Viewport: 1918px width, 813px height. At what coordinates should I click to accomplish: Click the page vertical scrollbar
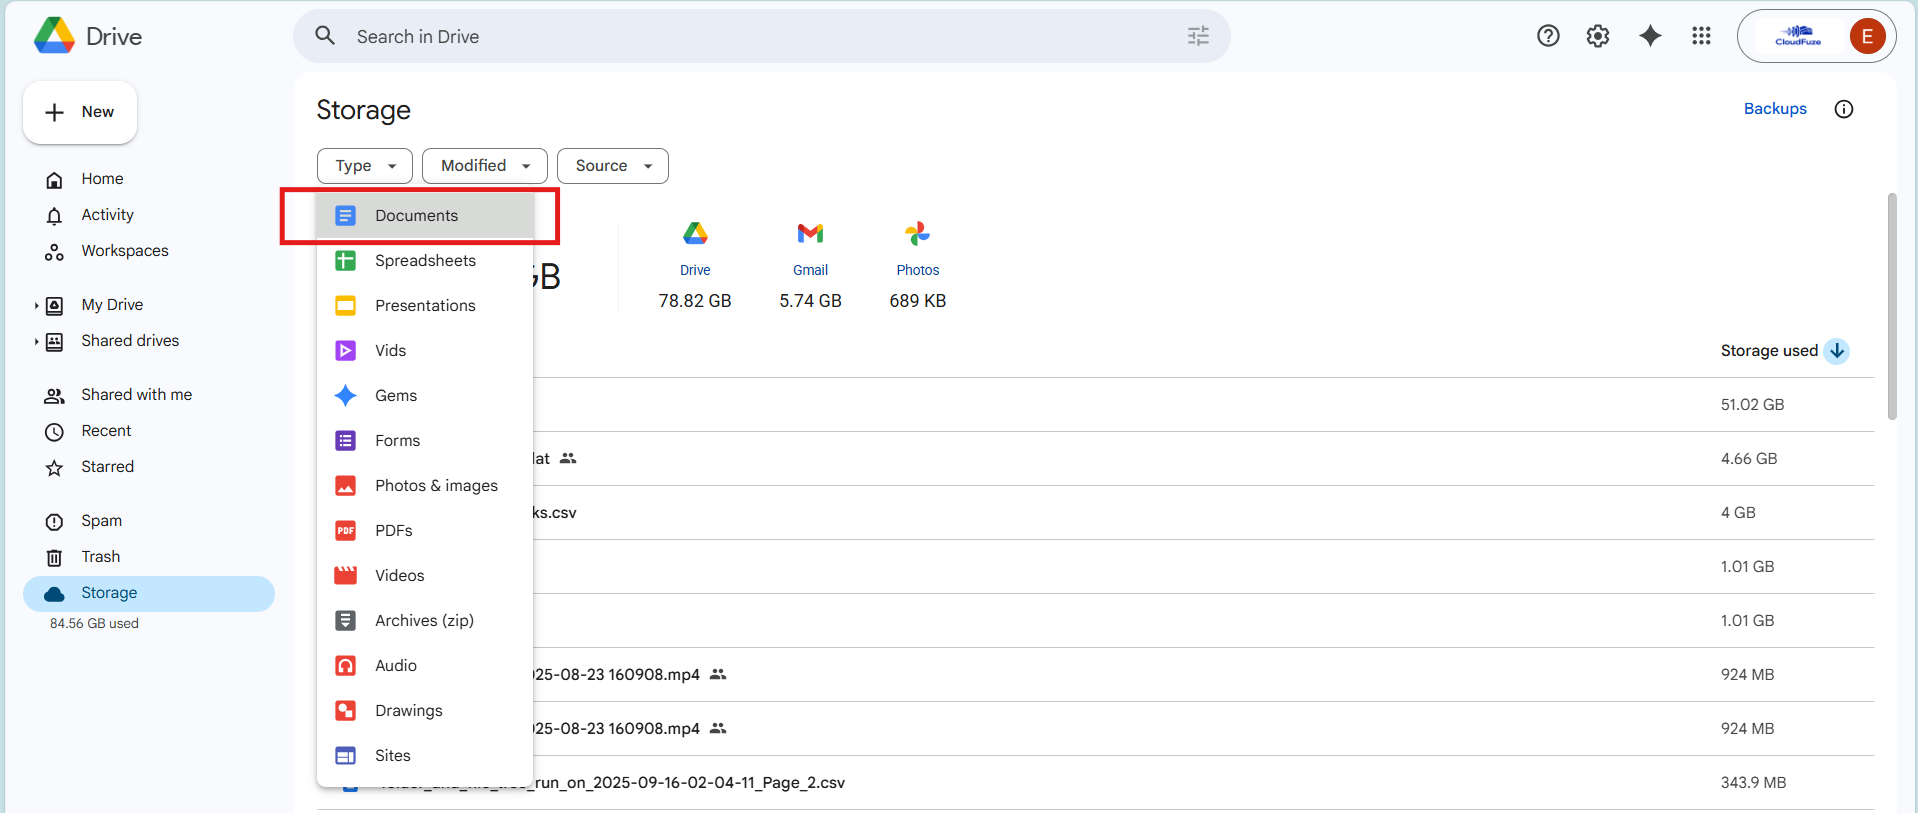click(1892, 306)
